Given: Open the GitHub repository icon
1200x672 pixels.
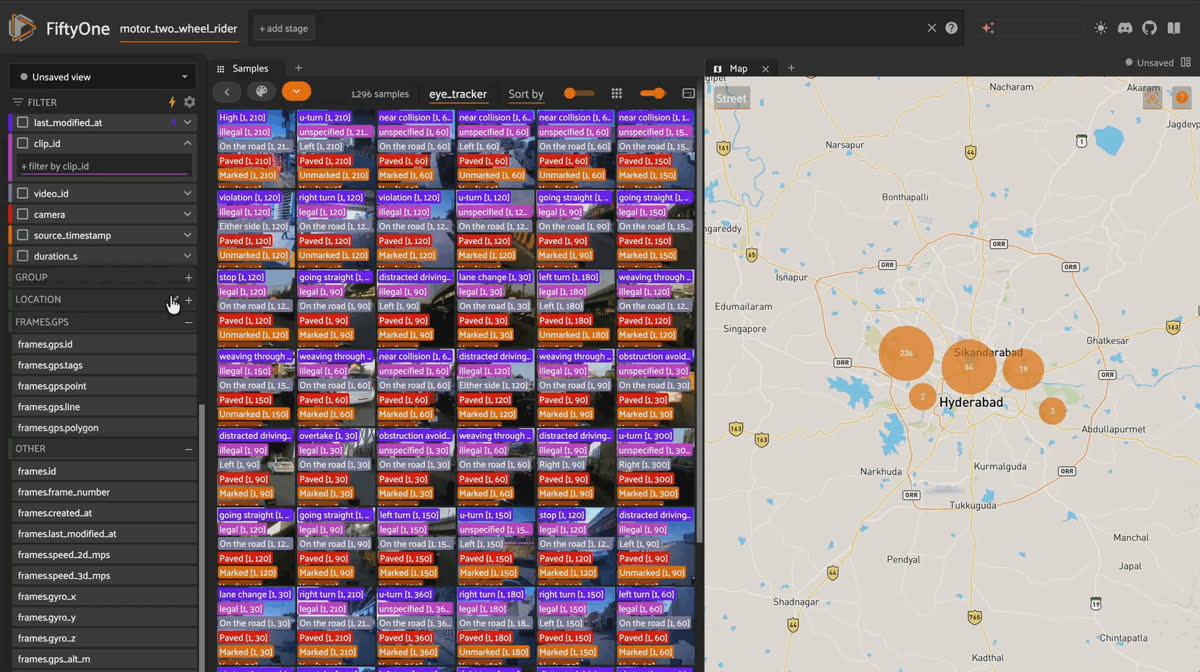Looking at the screenshot, I should coord(1149,28).
